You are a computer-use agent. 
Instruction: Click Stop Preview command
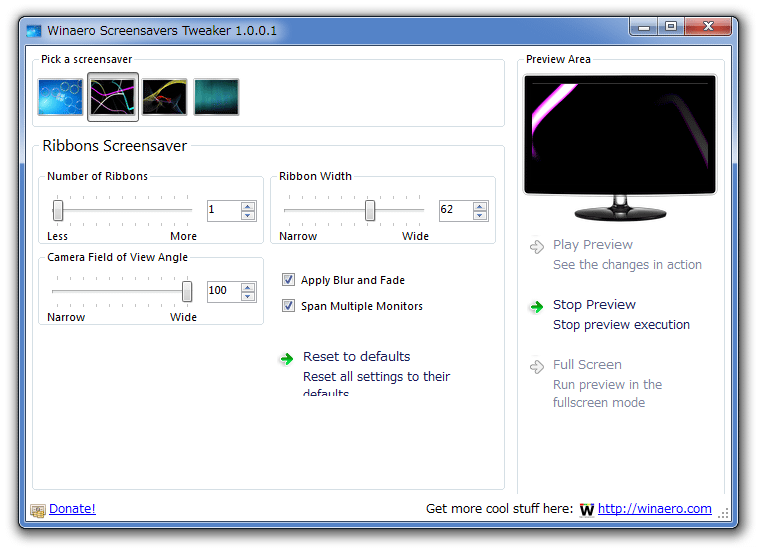(594, 304)
